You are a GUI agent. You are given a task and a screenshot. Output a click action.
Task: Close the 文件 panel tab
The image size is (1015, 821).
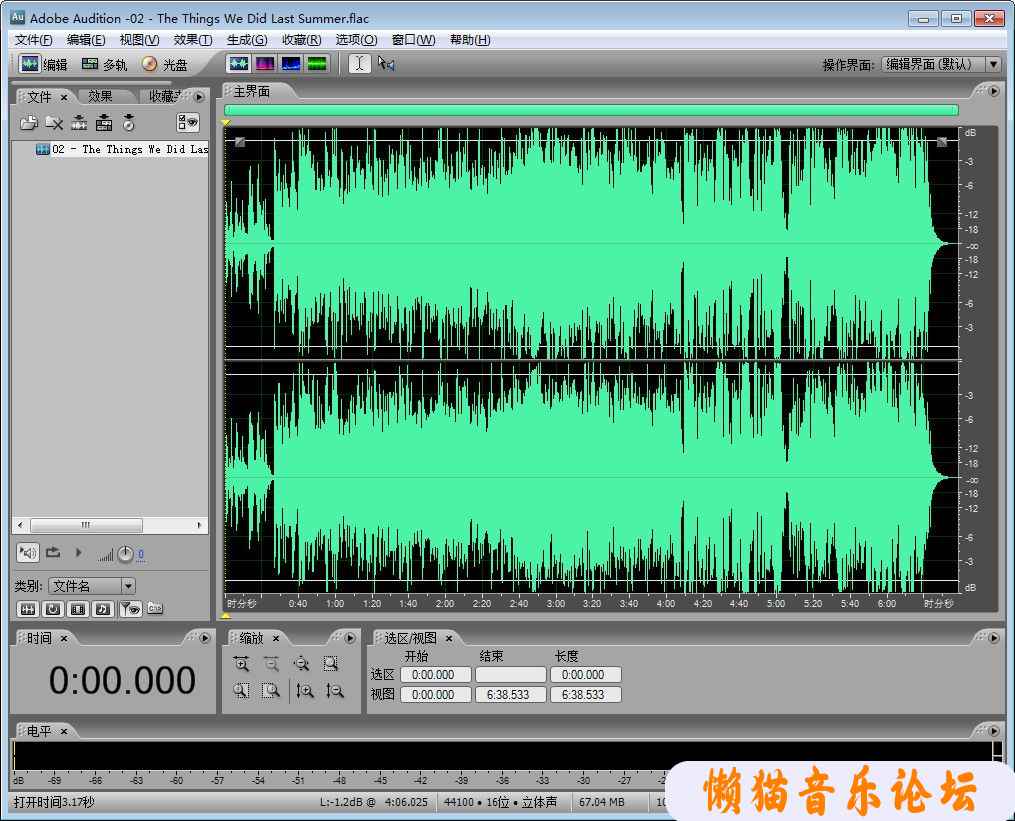63,97
